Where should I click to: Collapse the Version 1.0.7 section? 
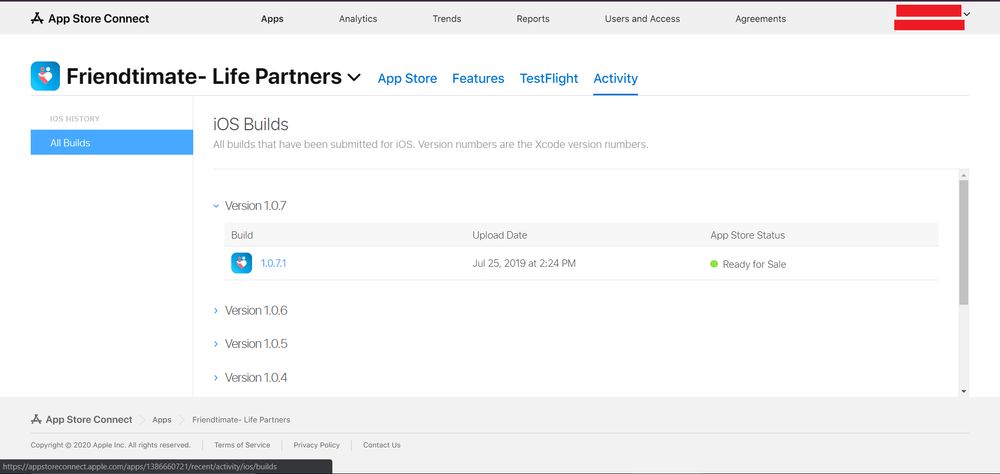[216, 206]
